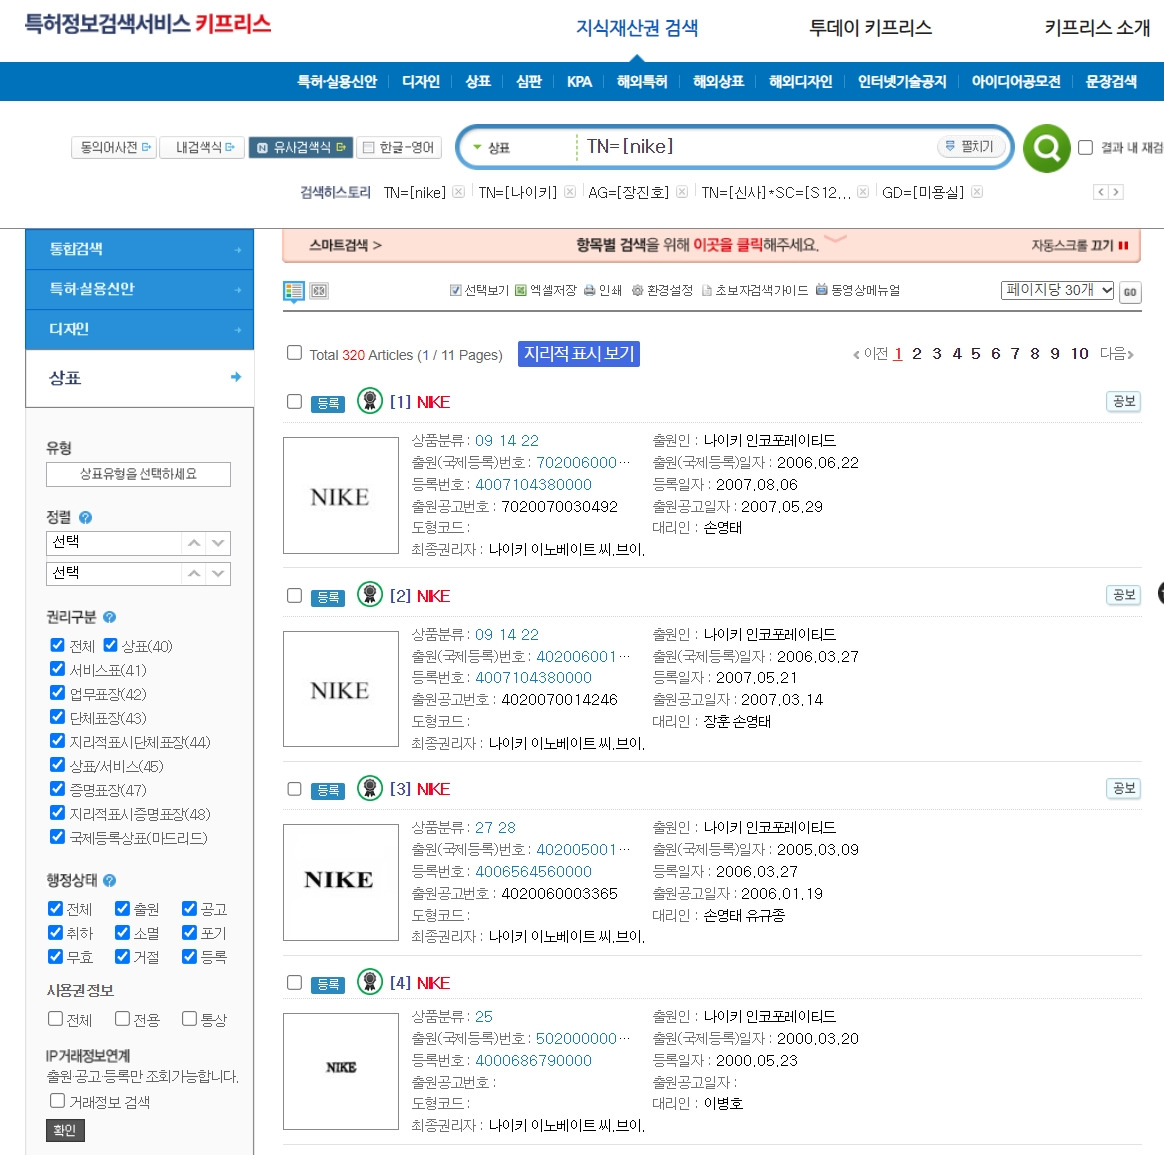Select 문장검색 menu item

tap(1111, 82)
